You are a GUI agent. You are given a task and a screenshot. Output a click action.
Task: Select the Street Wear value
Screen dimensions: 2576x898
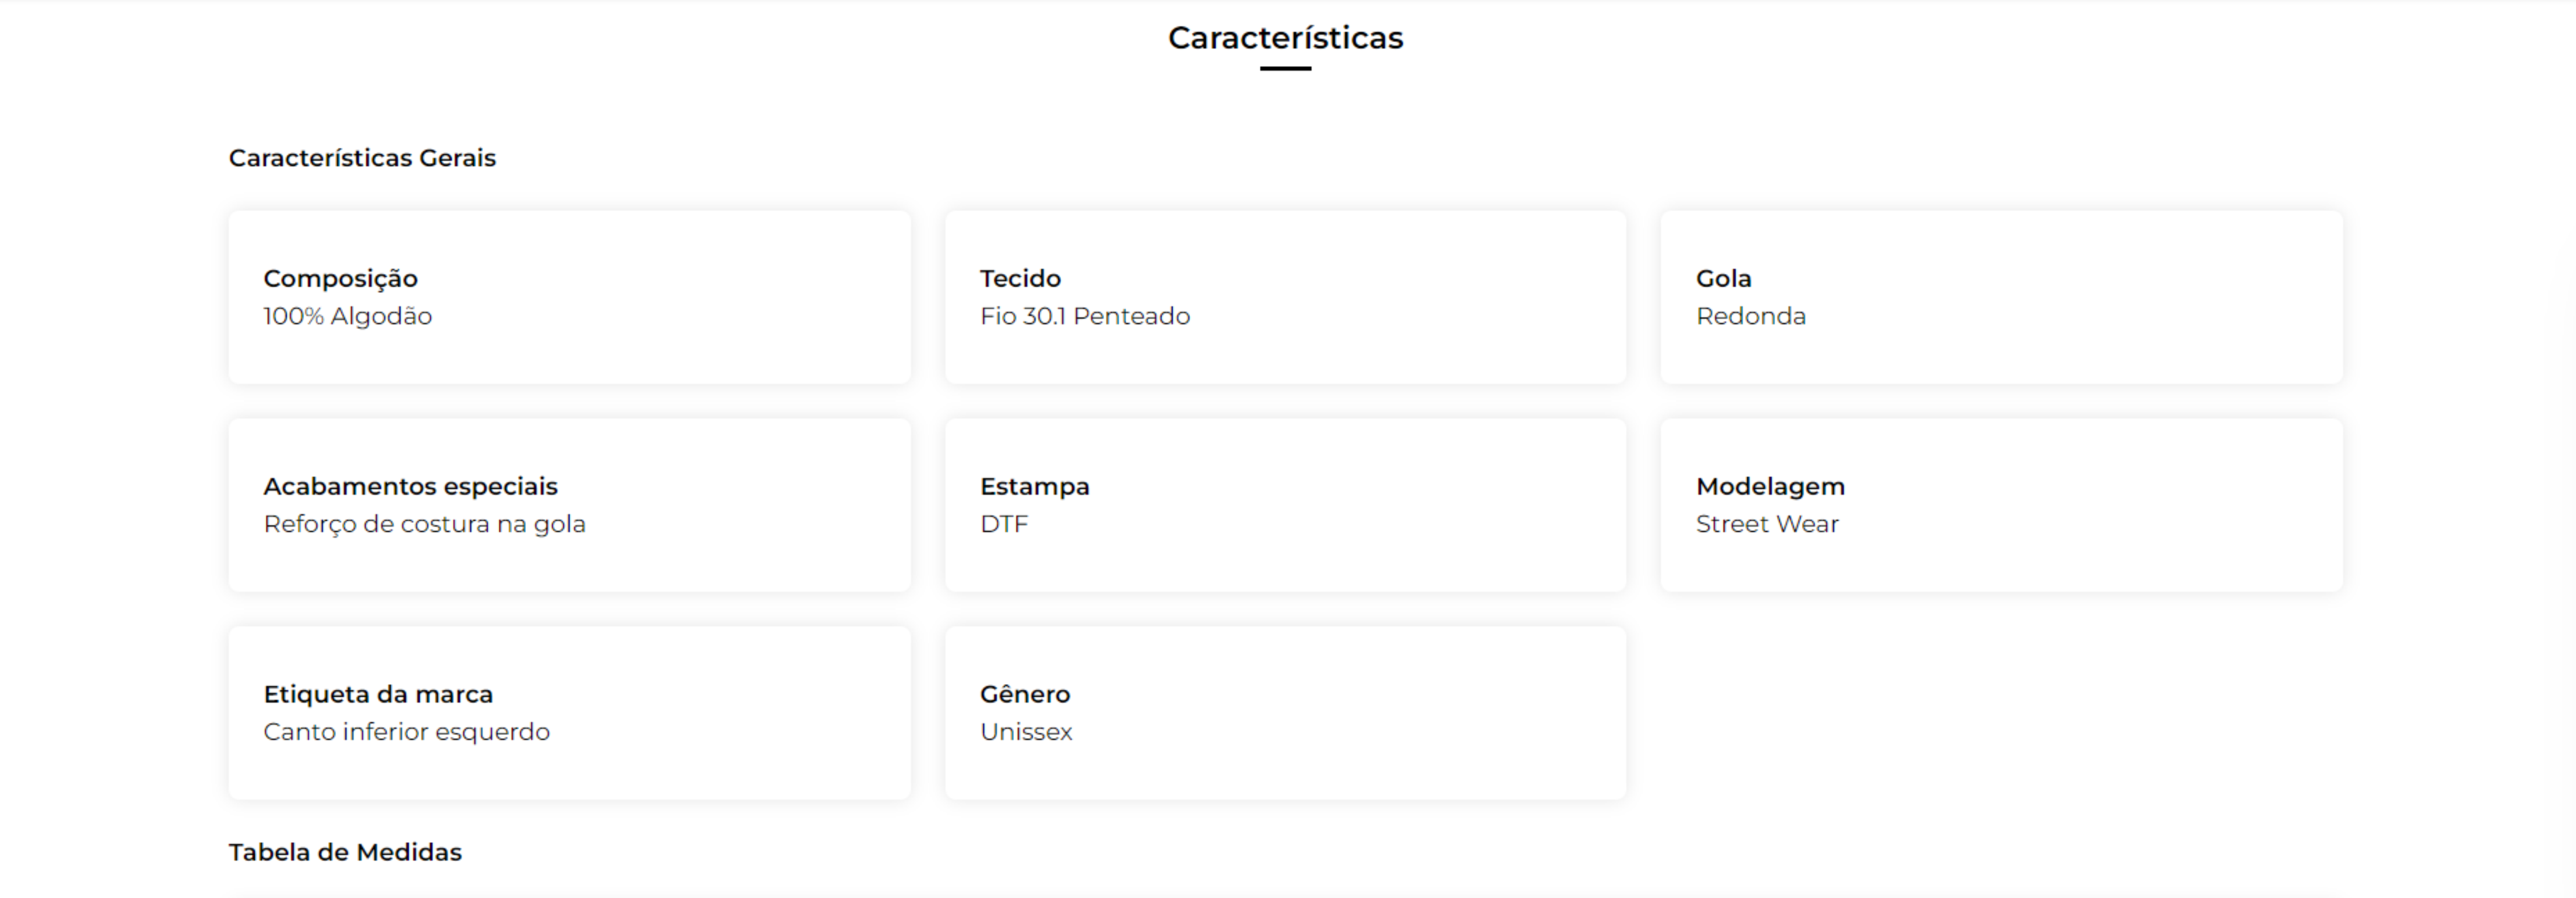point(1767,524)
